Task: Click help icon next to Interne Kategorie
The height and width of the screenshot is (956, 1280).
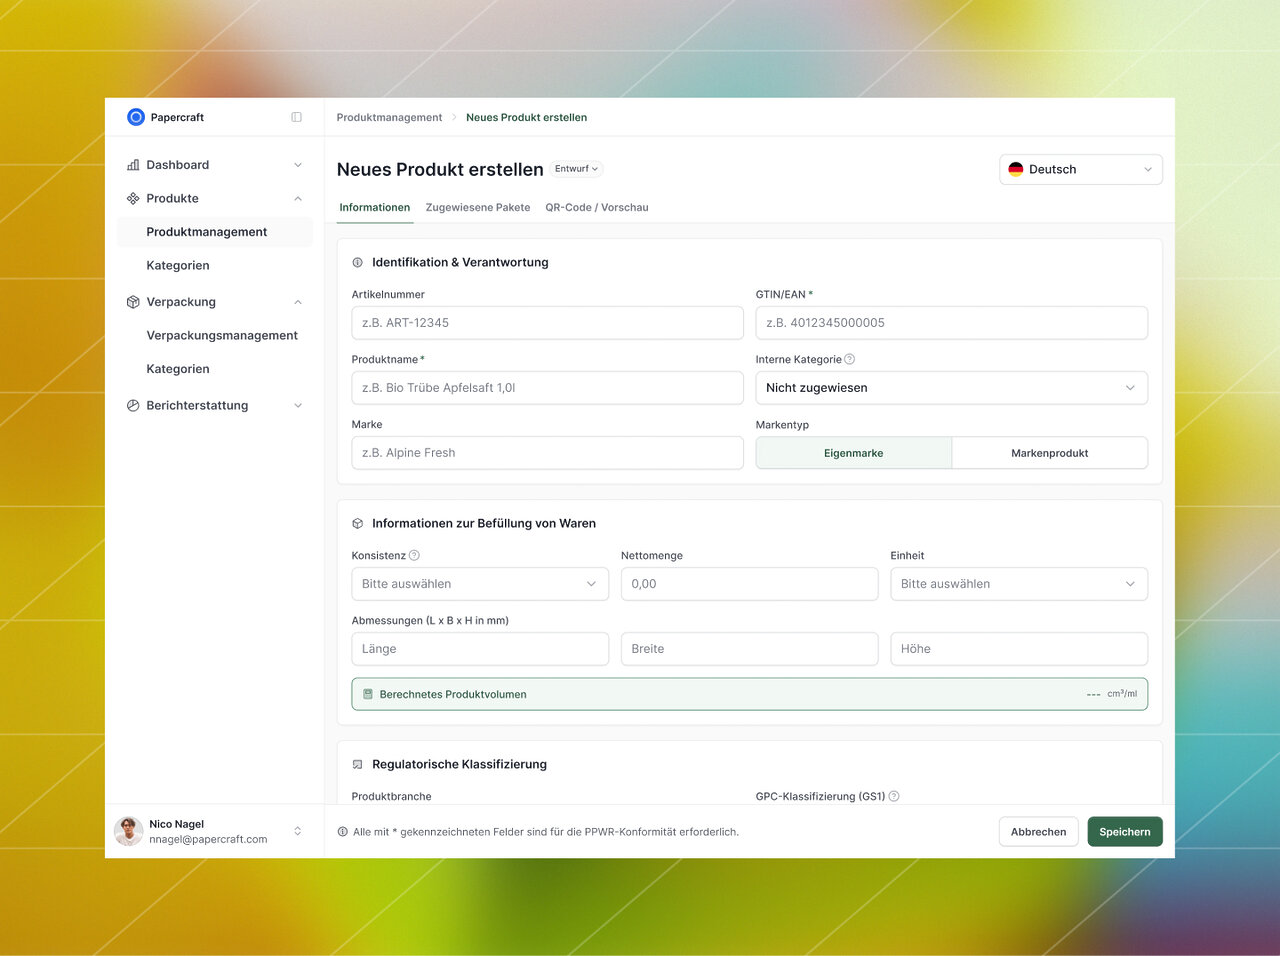Action: point(850,360)
